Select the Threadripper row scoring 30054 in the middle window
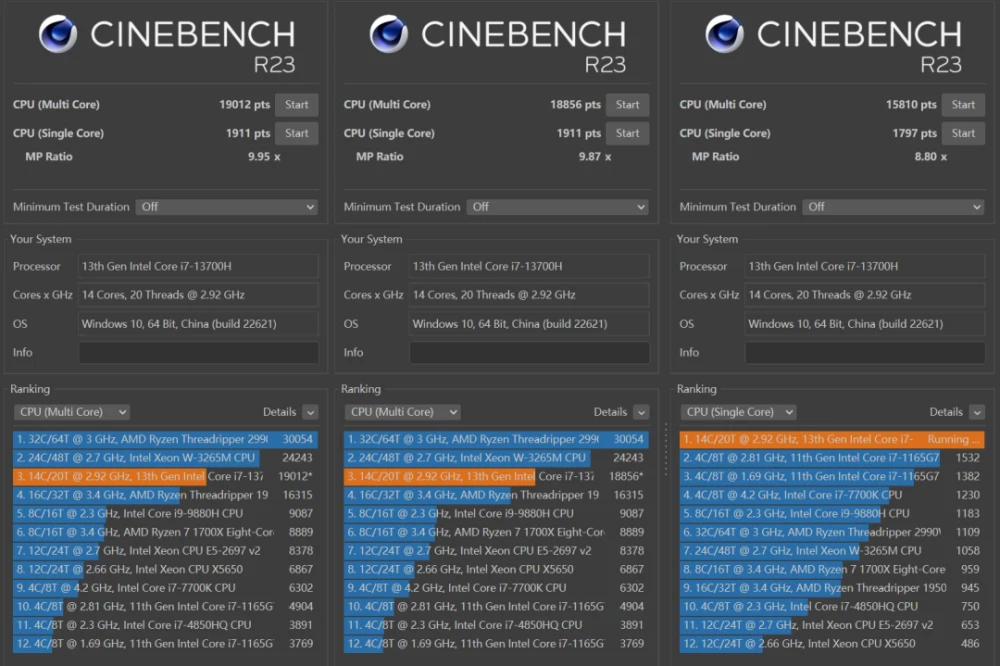The image size is (1000, 666). tap(496, 439)
